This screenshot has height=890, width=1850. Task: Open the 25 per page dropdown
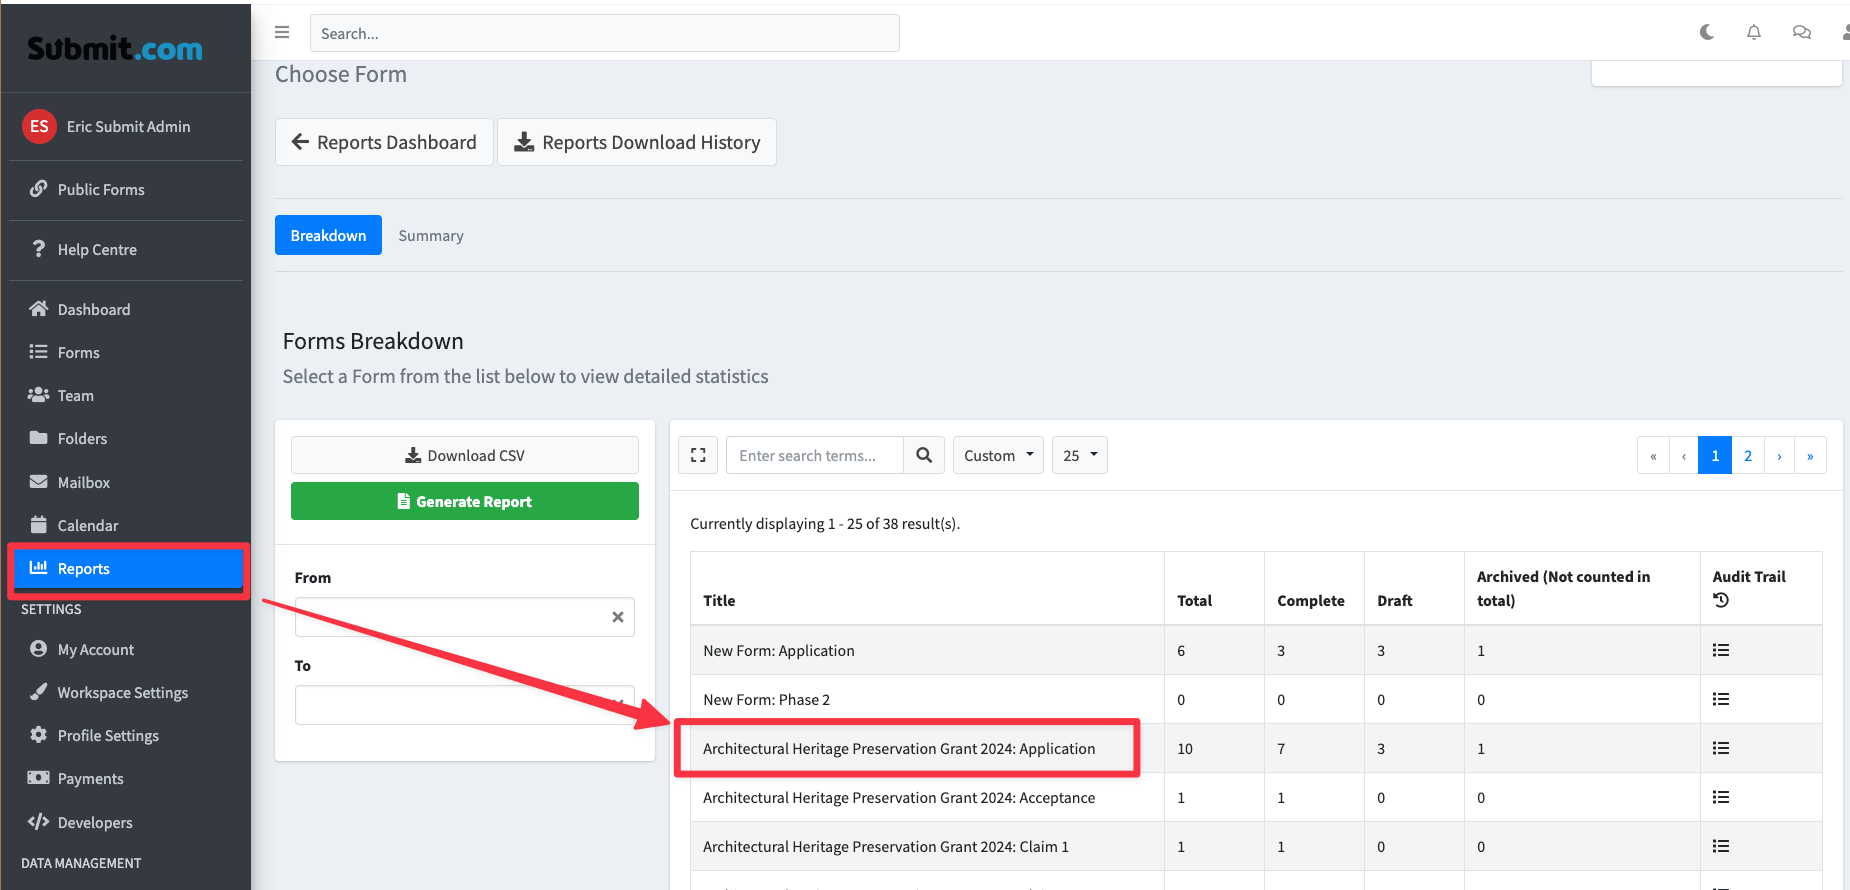pyautogui.click(x=1079, y=455)
